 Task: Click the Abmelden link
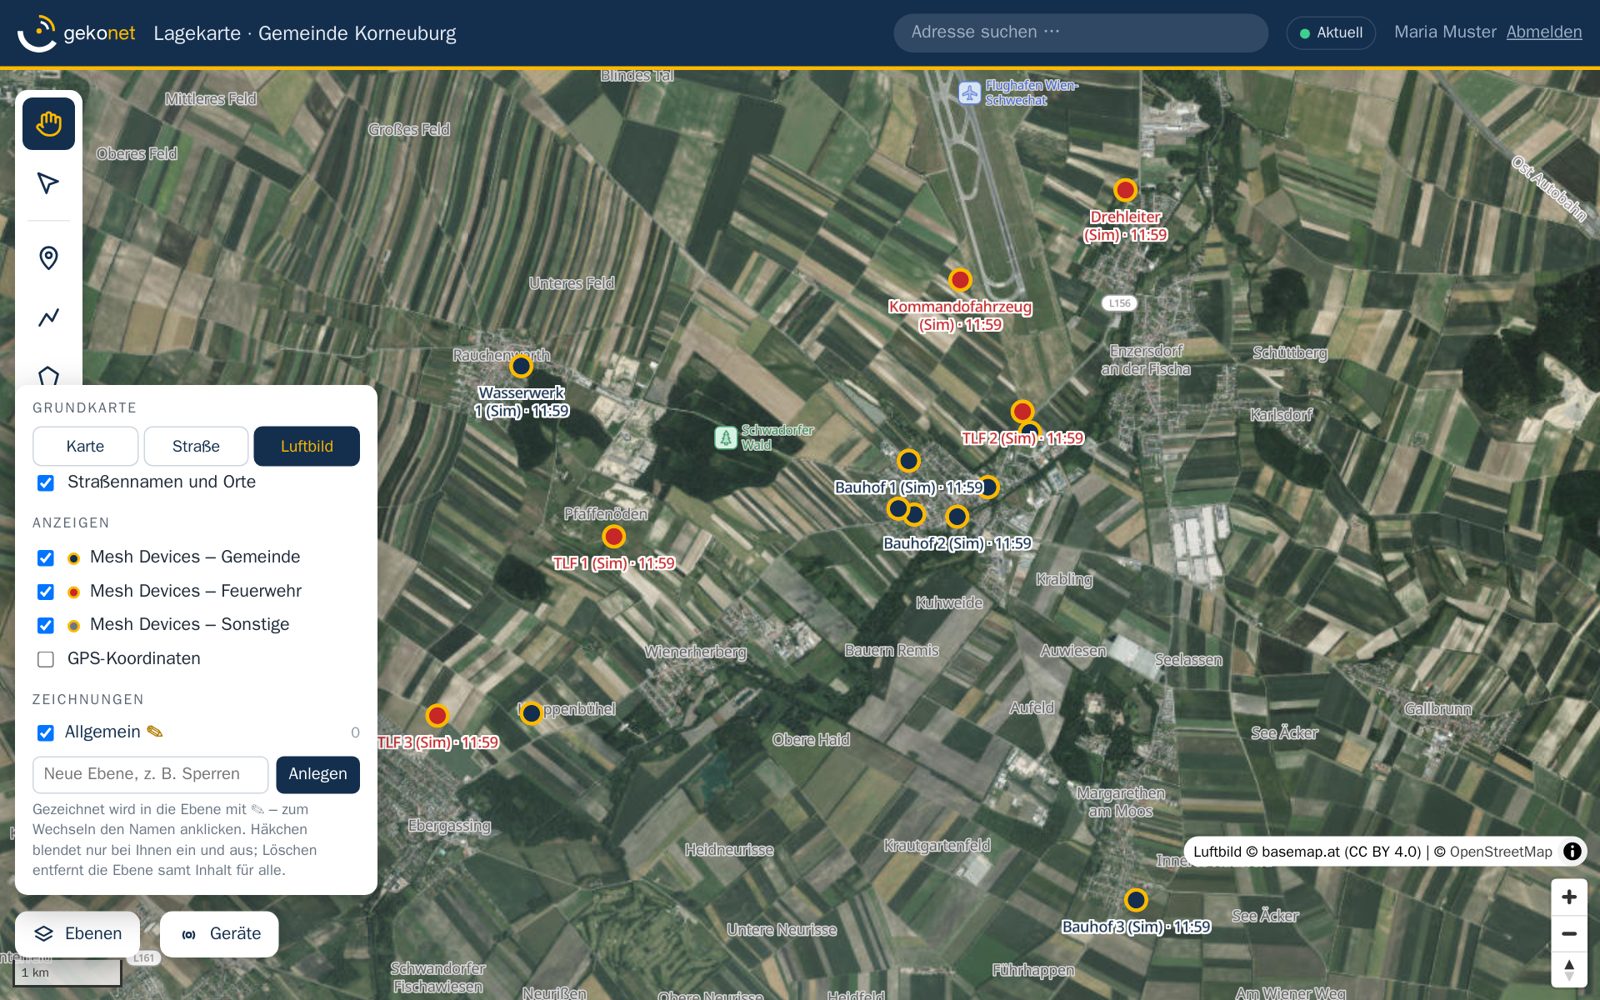1544,32
